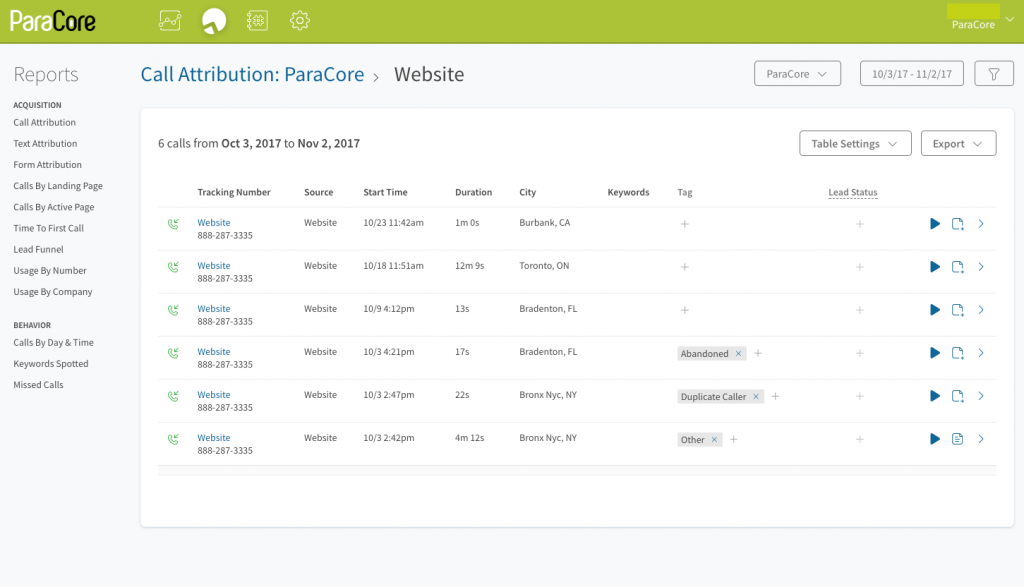Play recording for the 10/9 4:12pm call
This screenshot has height=587, width=1024.
pos(935,310)
